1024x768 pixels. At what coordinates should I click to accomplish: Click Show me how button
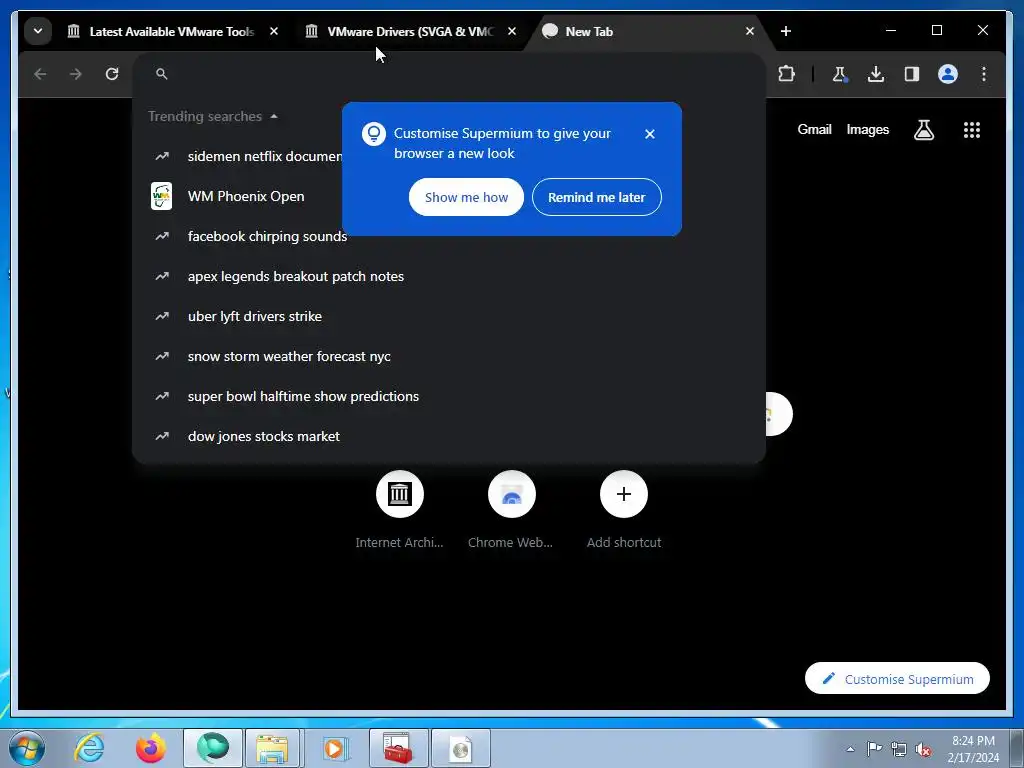click(466, 197)
